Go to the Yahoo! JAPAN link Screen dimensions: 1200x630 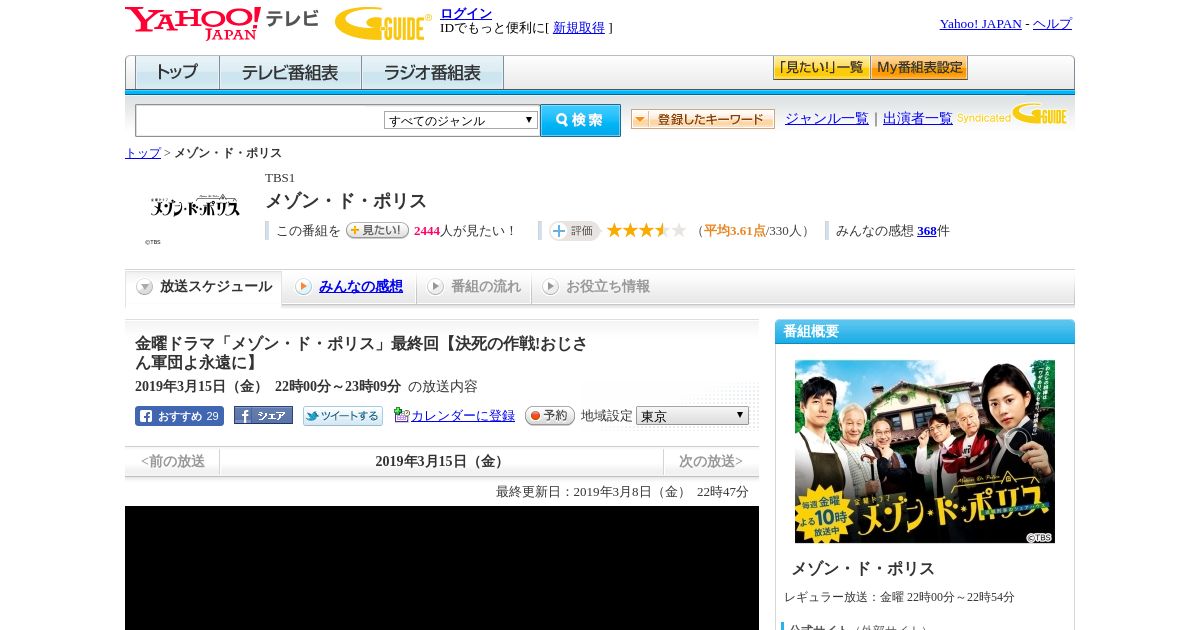(980, 24)
